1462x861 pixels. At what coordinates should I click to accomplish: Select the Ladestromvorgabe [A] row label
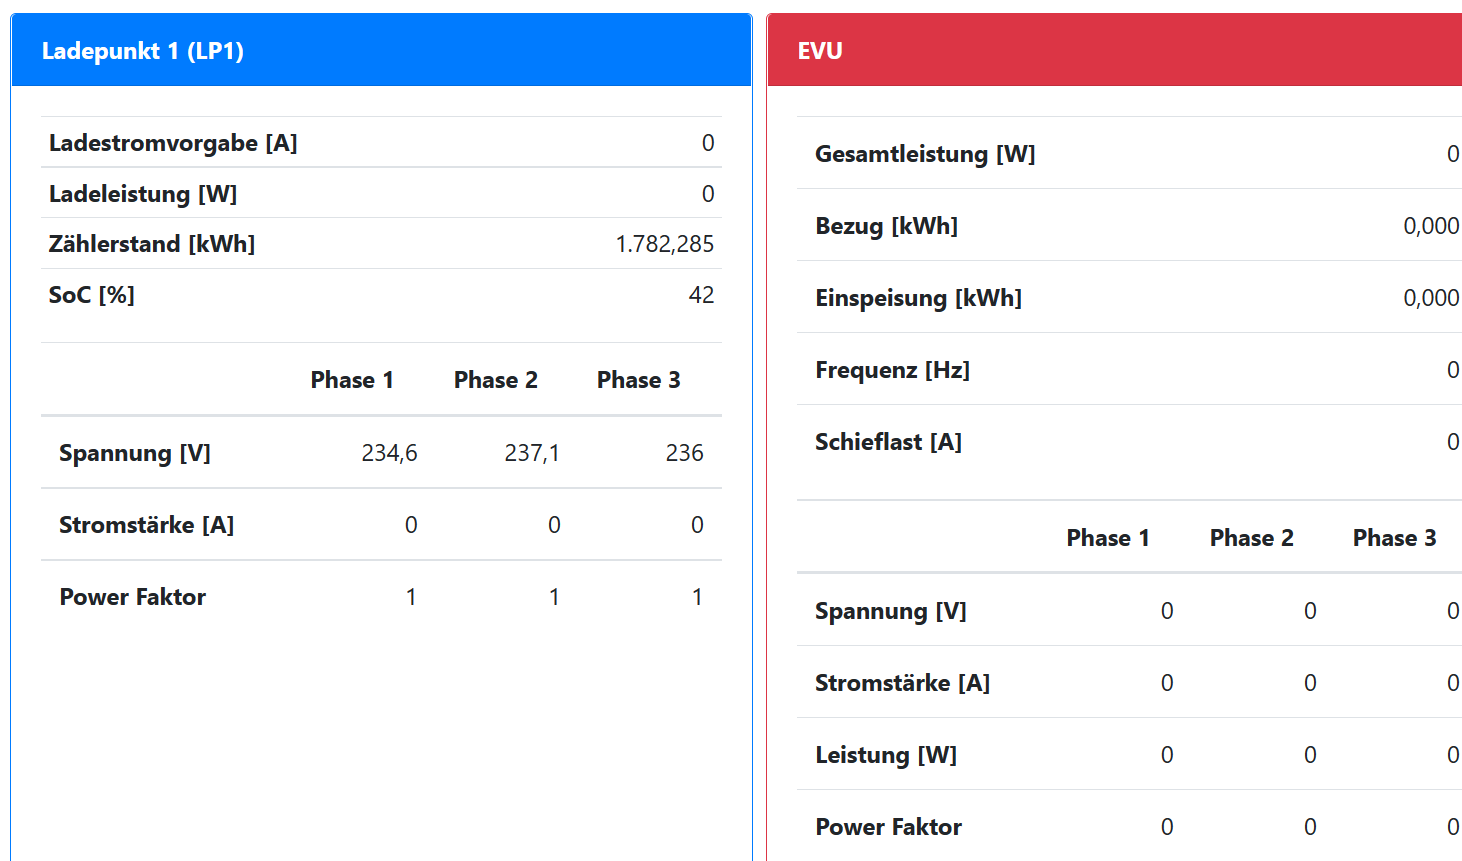173,143
